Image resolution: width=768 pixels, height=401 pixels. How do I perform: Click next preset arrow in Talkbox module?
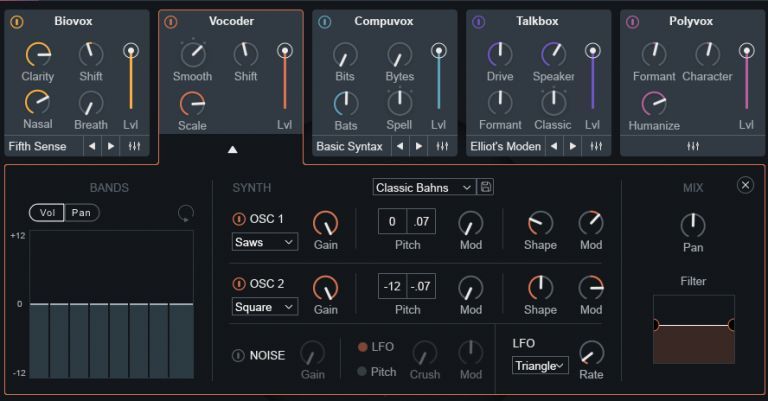pyautogui.click(x=573, y=146)
